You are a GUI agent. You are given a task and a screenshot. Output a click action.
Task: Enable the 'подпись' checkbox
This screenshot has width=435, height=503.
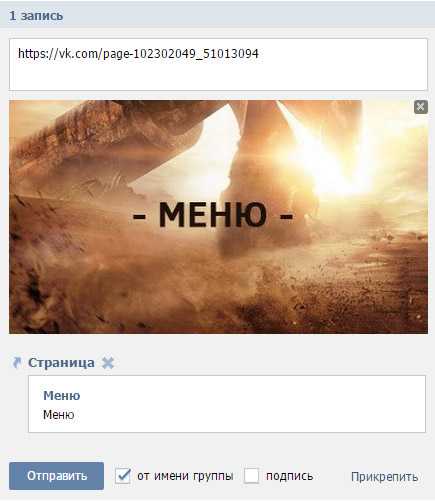(251, 476)
